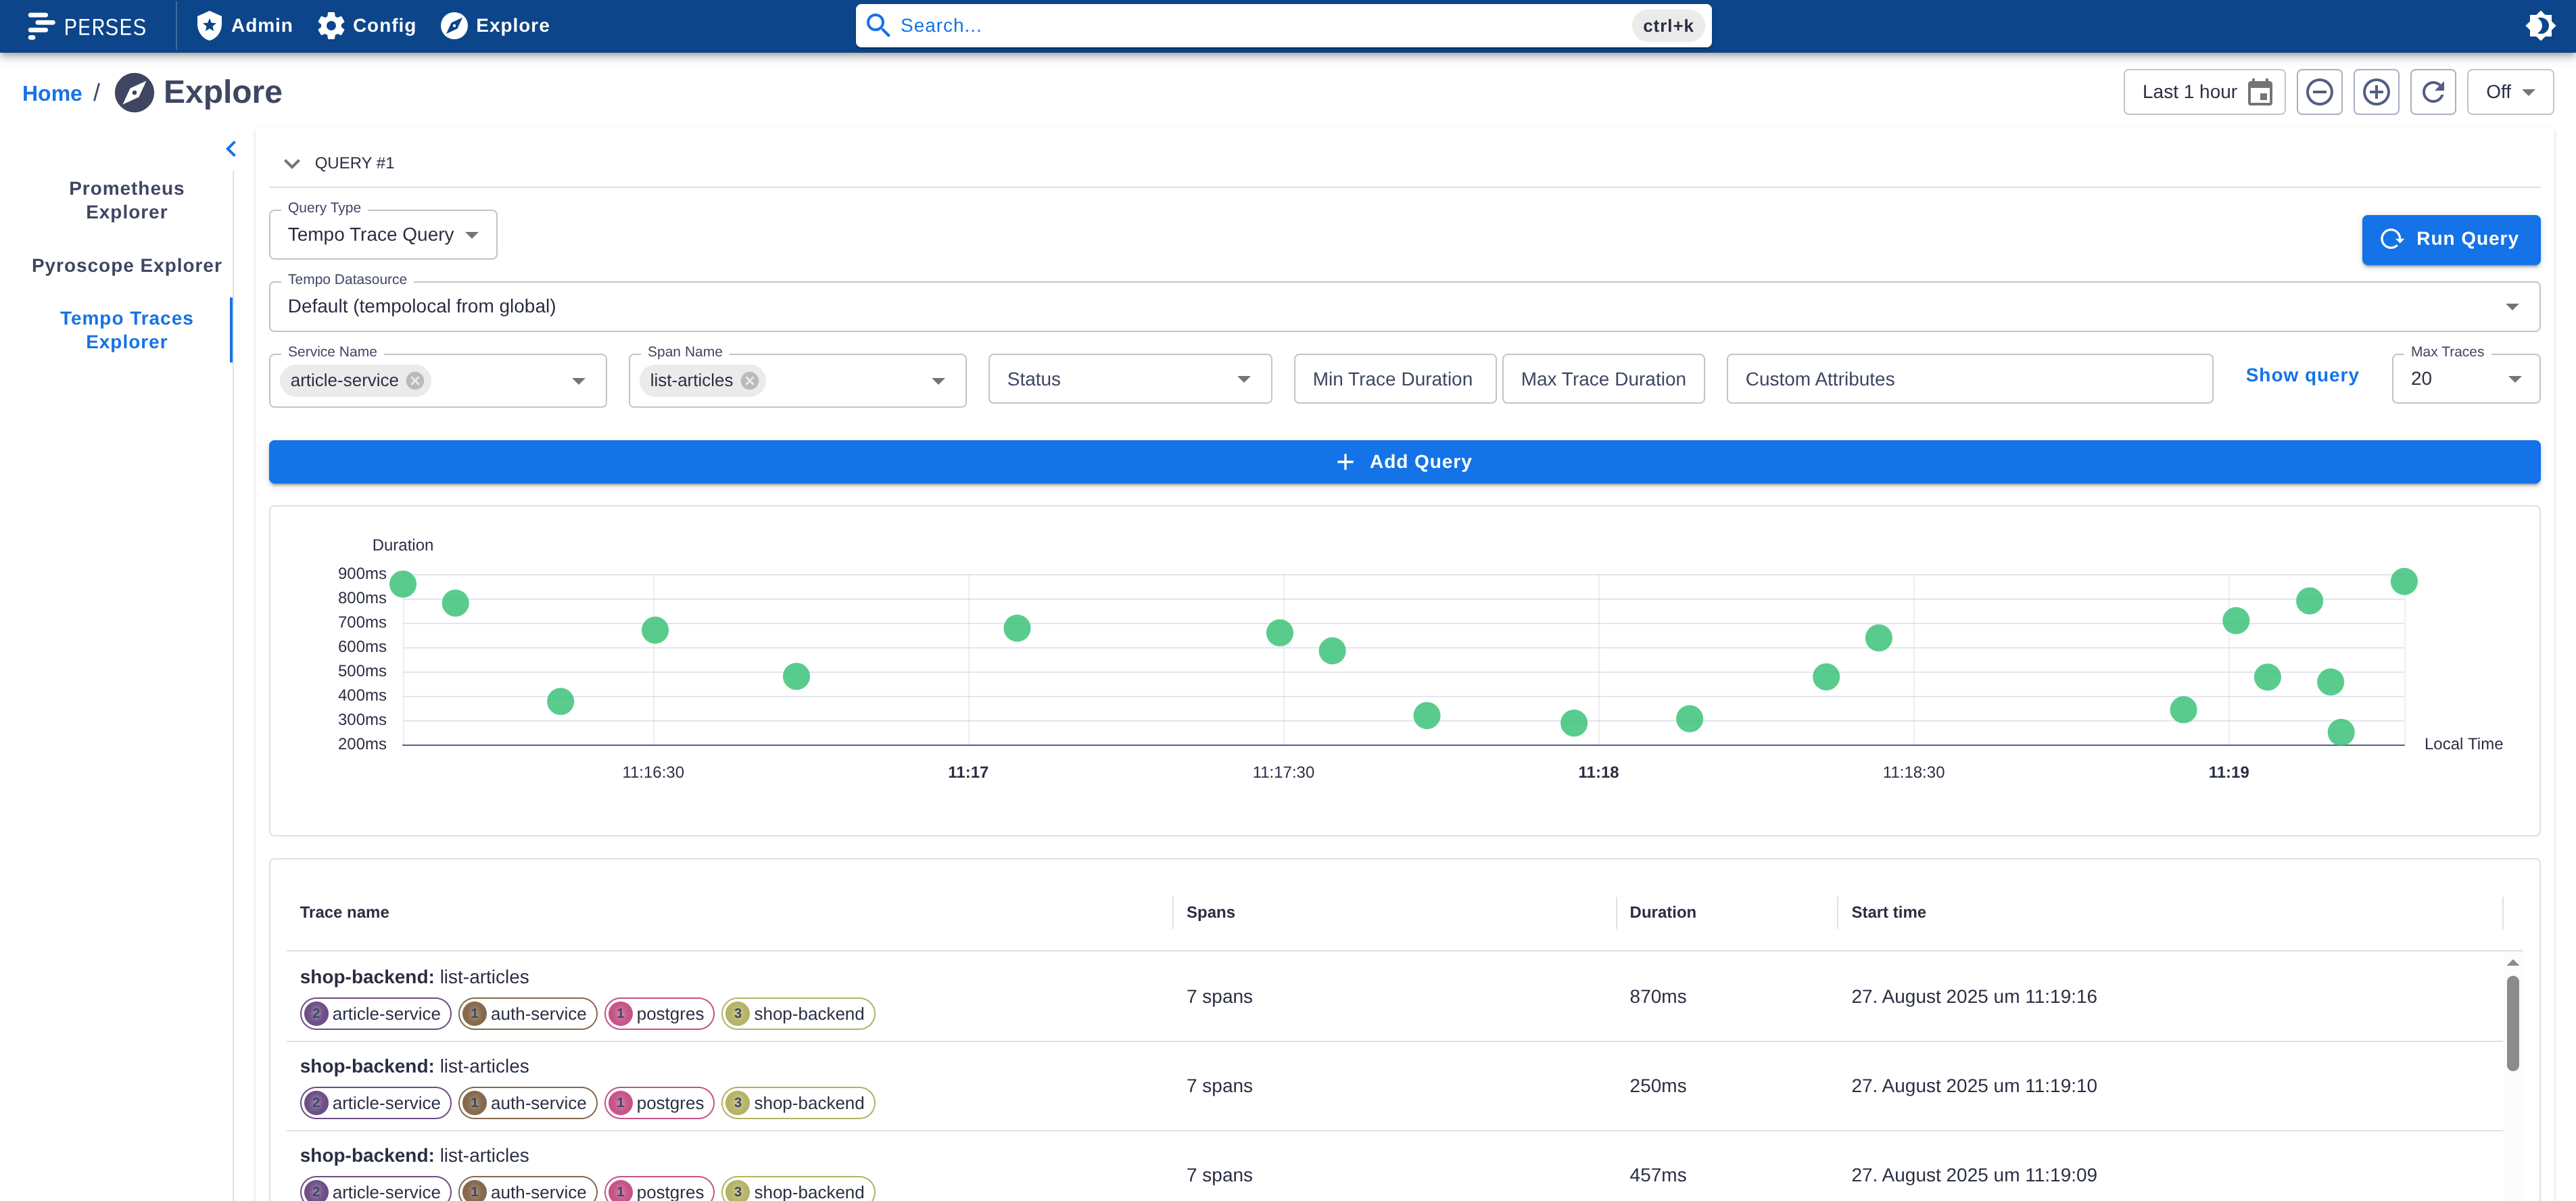Open the Prometheus Explorer tab
This screenshot has width=2576, height=1201.
pos(126,200)
